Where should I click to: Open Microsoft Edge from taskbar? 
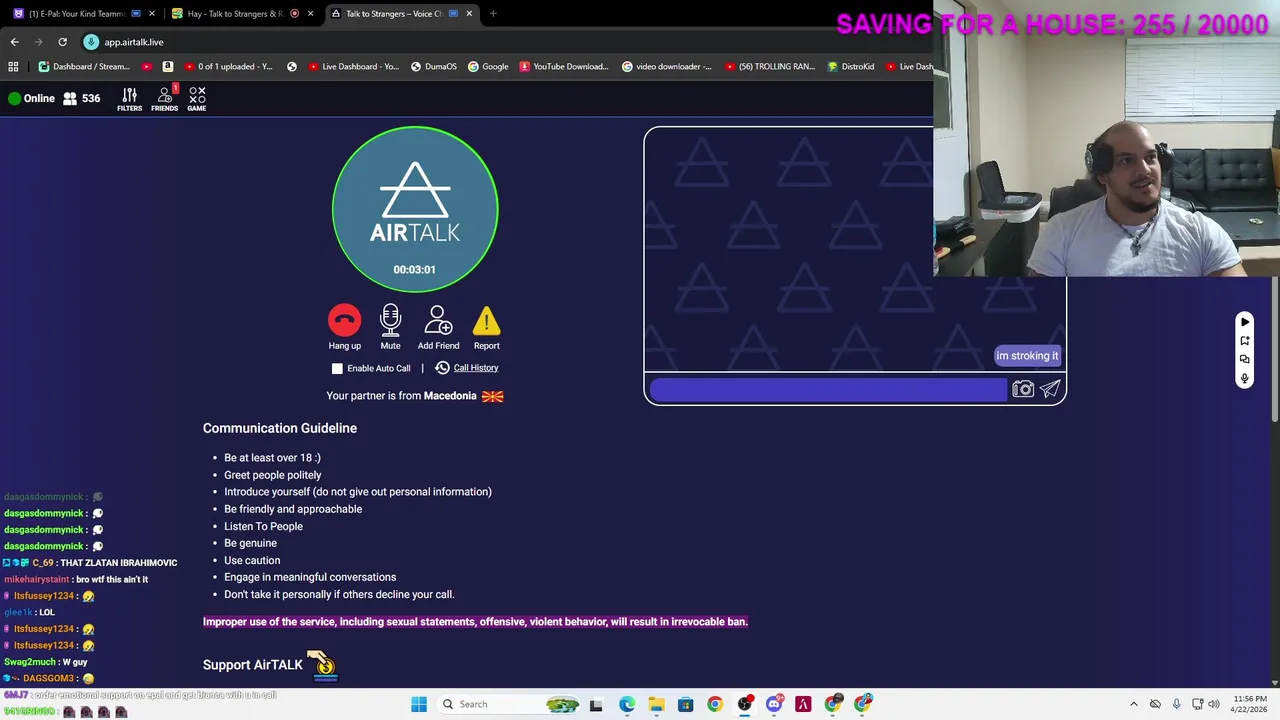[626, 704]
